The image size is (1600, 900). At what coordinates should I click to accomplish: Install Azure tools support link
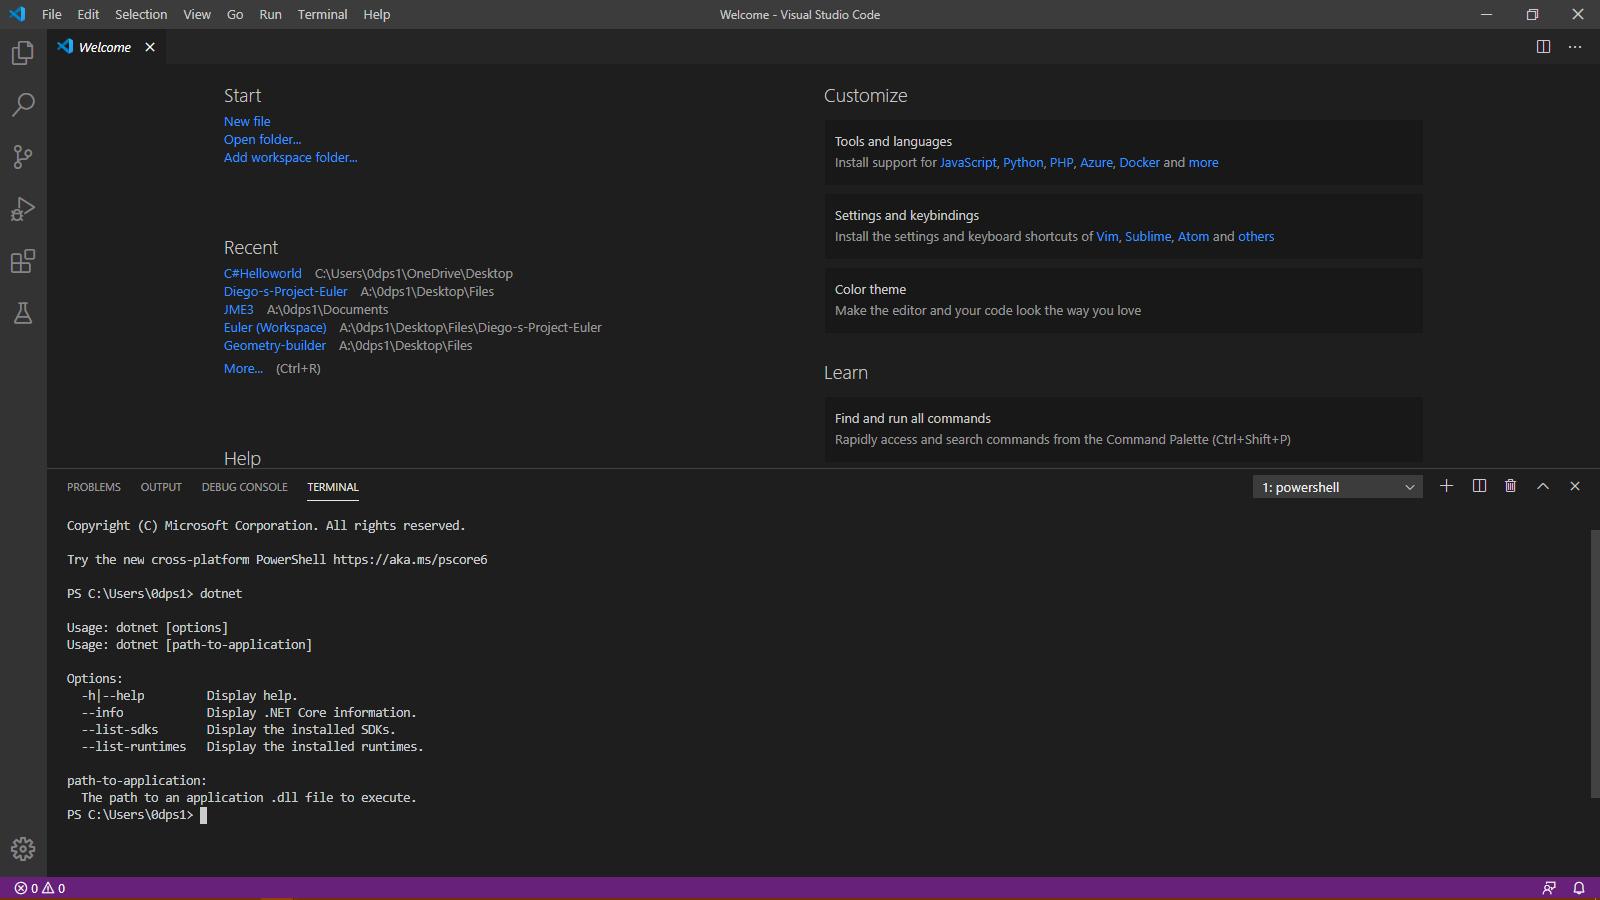pyautogui.click(x=1096, y=162)
